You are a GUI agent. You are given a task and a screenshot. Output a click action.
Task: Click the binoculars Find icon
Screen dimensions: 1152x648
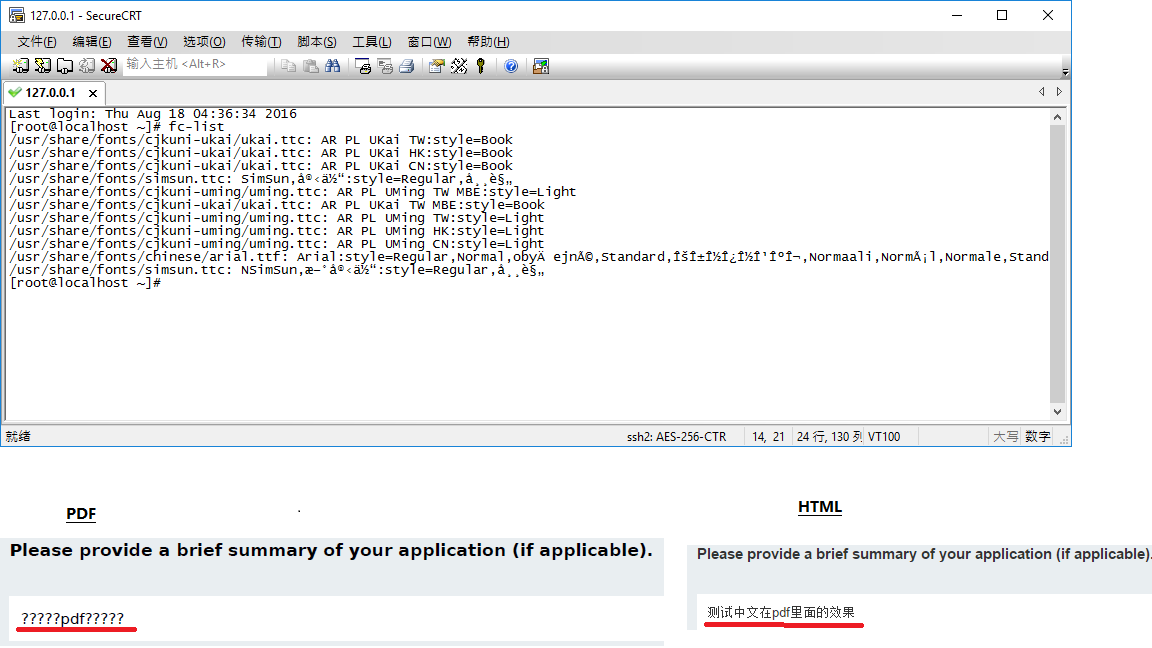tap(333, 66)
